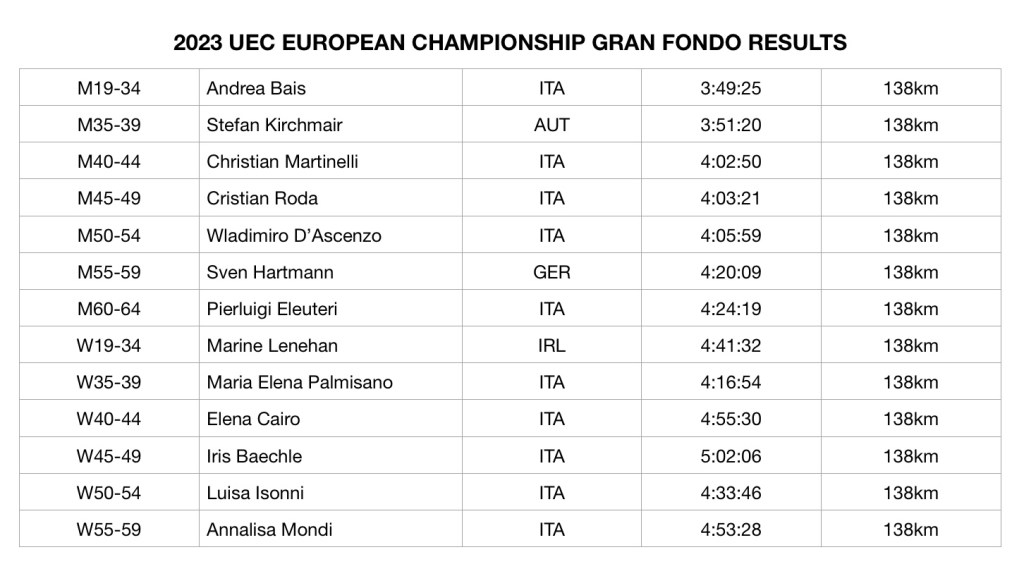This screenshot has height=576, width=1024.
Task: Click the name Maria Elena Palmisano
Action: 300,382
